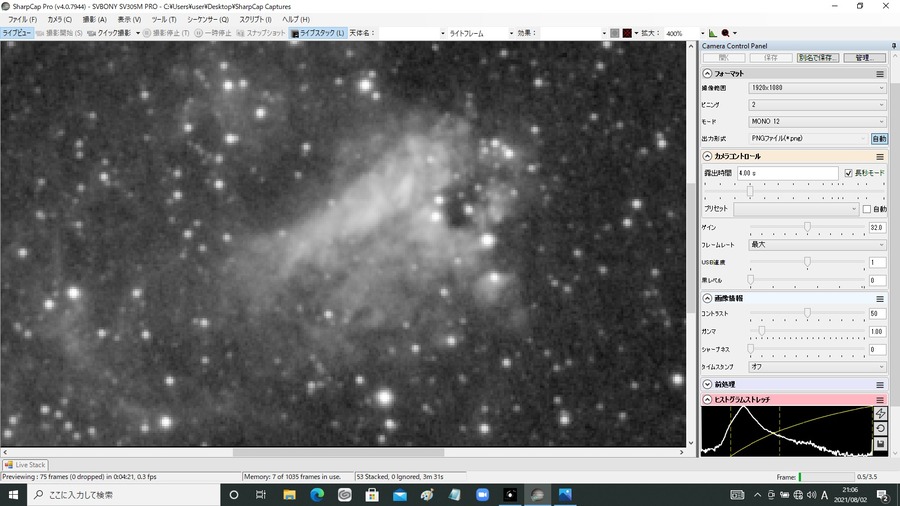Open Microsoft Store from taskbar

click(x=372, y=495)
